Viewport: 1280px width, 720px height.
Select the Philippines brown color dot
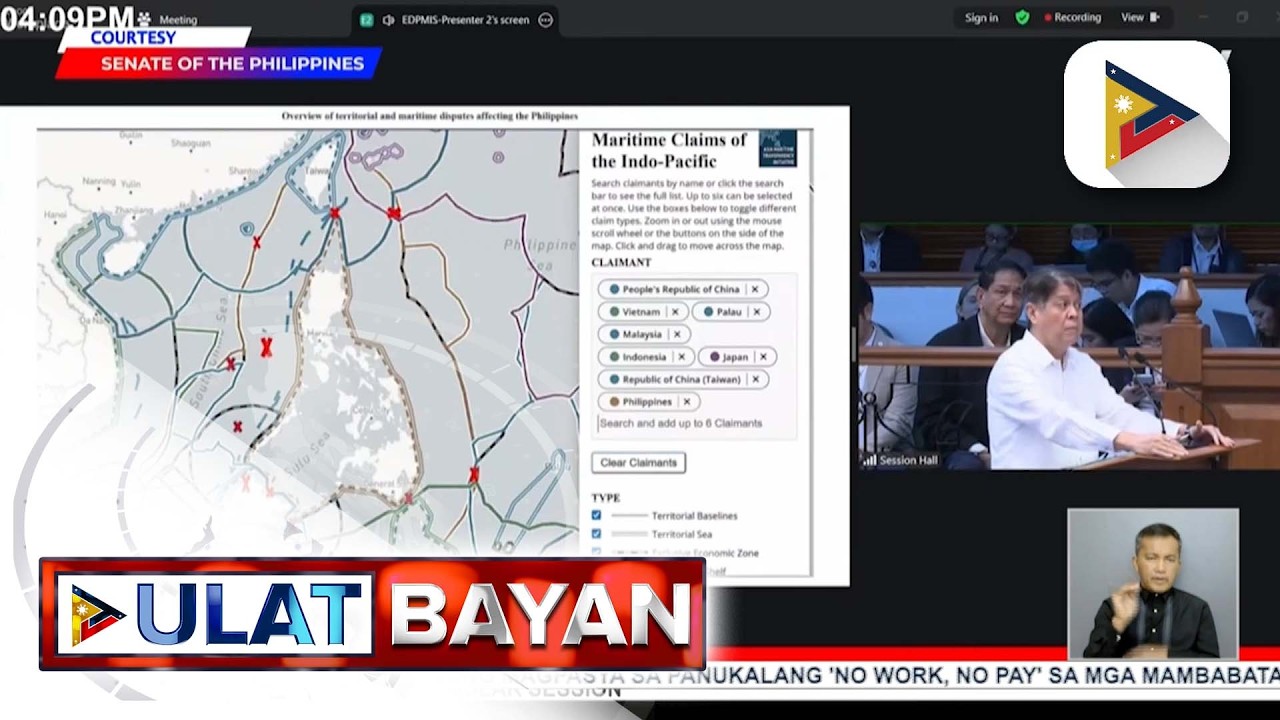click(614, 402)
